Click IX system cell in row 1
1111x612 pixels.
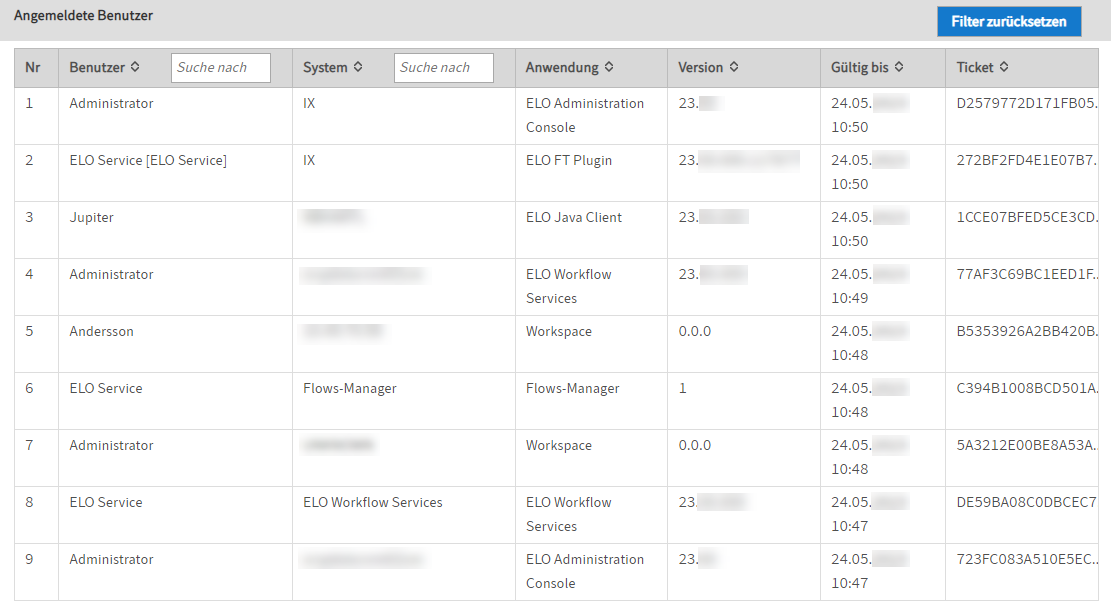point(309,103)
